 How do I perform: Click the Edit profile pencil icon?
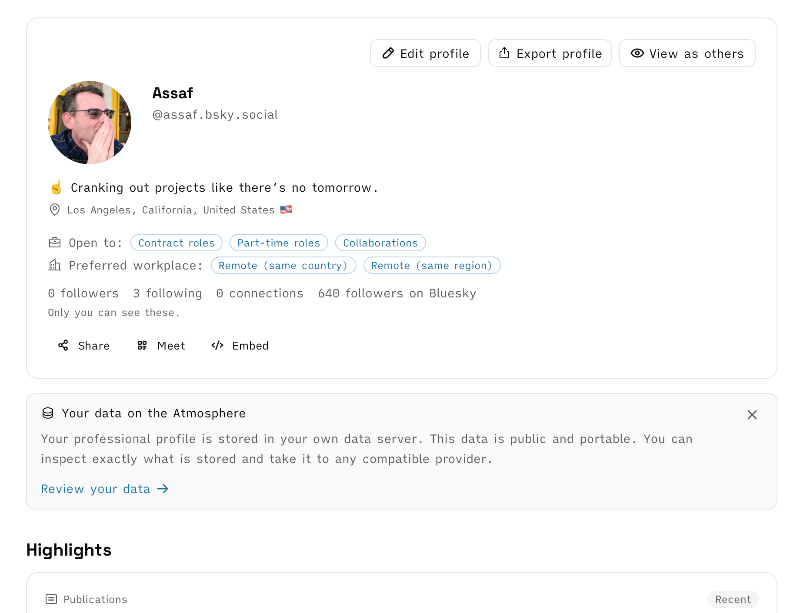(x=388, y=53)
